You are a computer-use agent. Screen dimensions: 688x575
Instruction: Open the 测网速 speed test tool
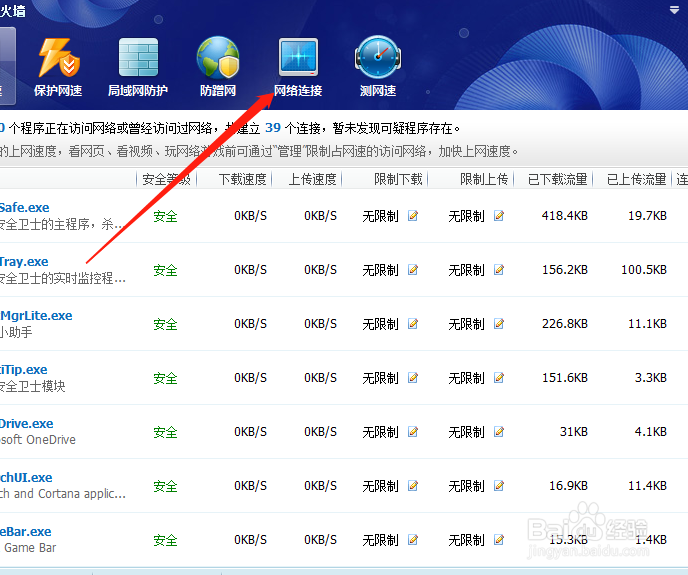(x=378, y=67)
